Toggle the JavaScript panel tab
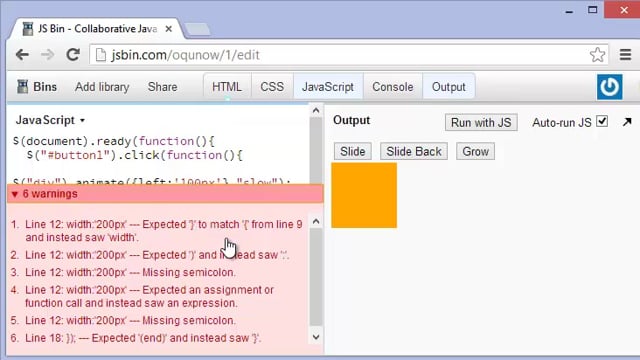 (328, 87)
